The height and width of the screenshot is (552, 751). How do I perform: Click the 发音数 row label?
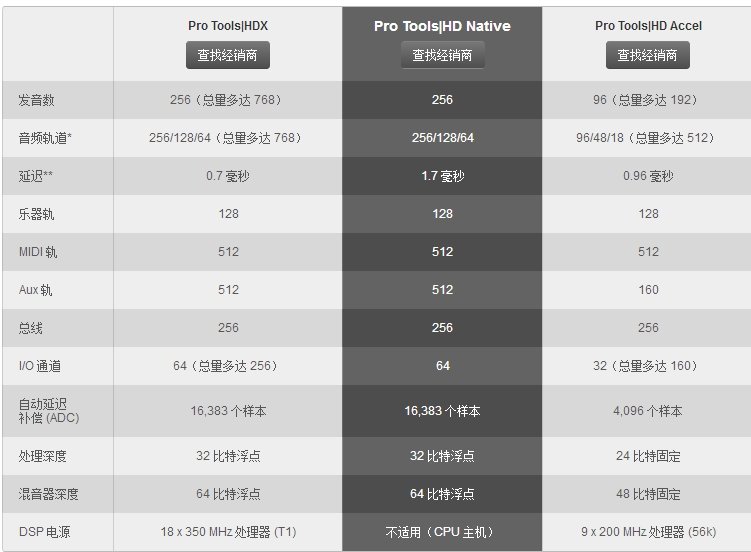pos(36,100)
